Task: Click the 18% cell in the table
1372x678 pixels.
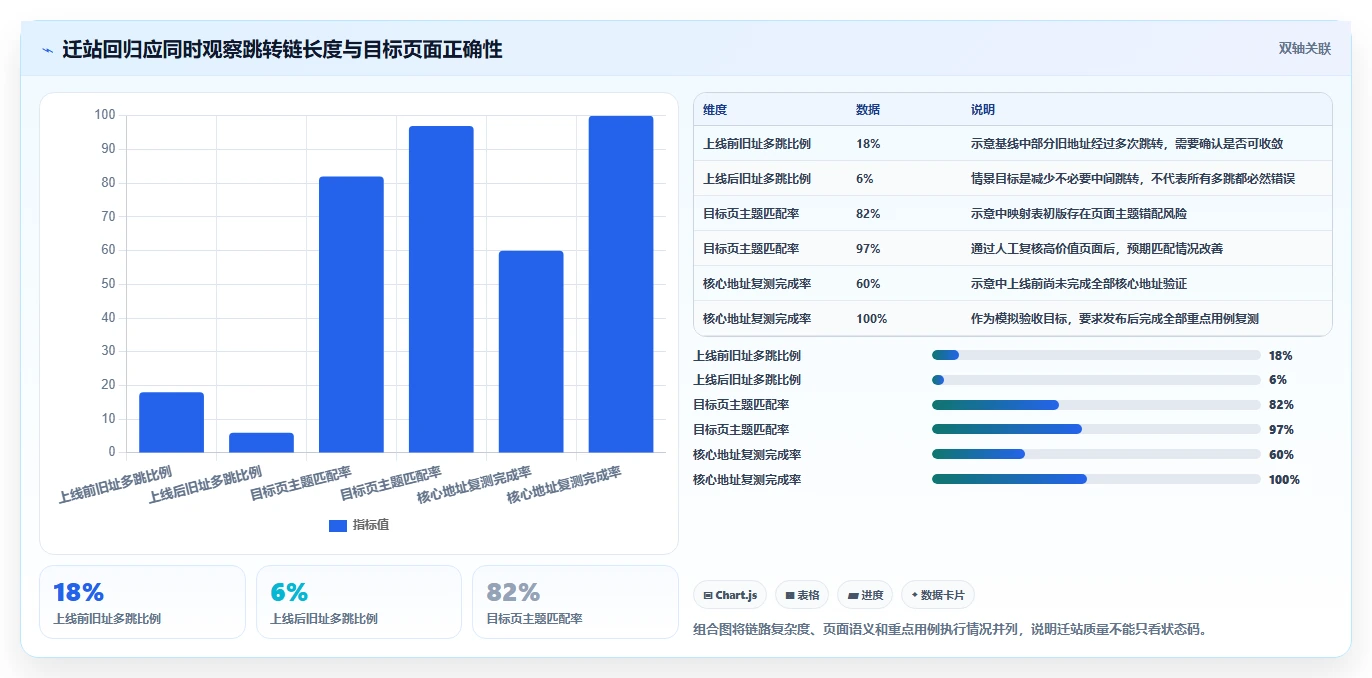Action: tap(868, 144)
